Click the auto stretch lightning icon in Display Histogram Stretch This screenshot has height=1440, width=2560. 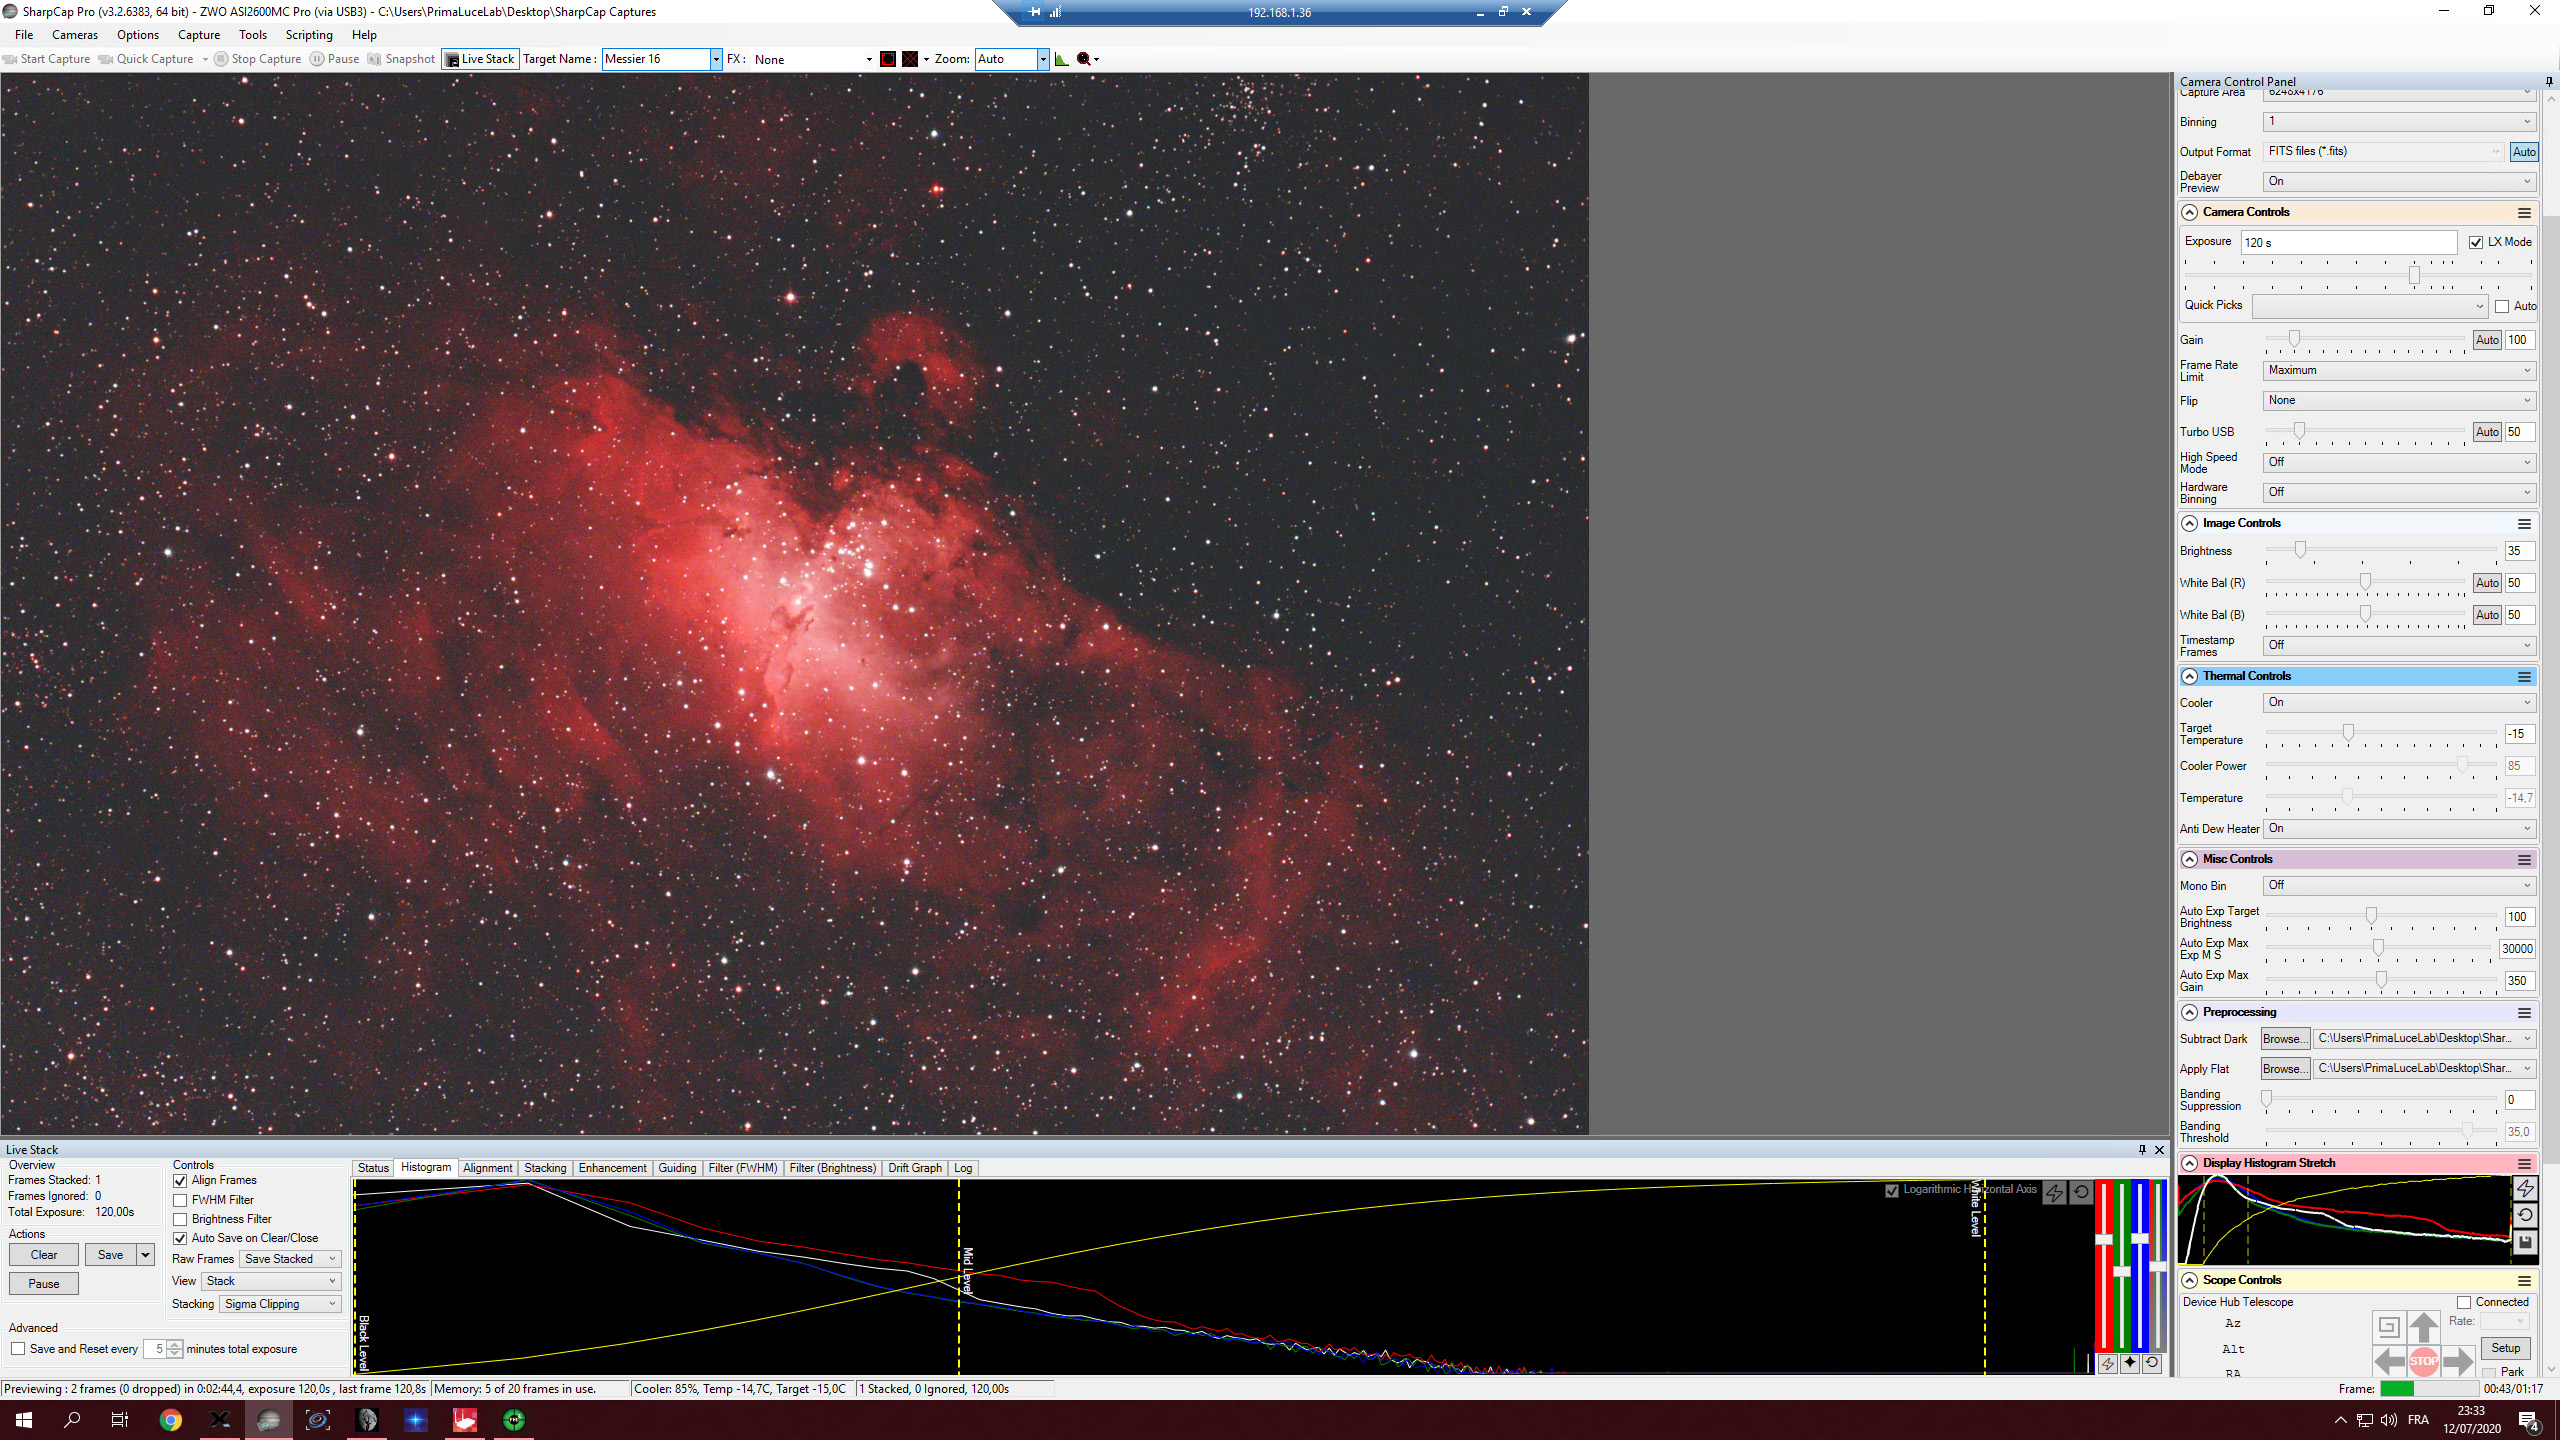coord(2524,1188)
